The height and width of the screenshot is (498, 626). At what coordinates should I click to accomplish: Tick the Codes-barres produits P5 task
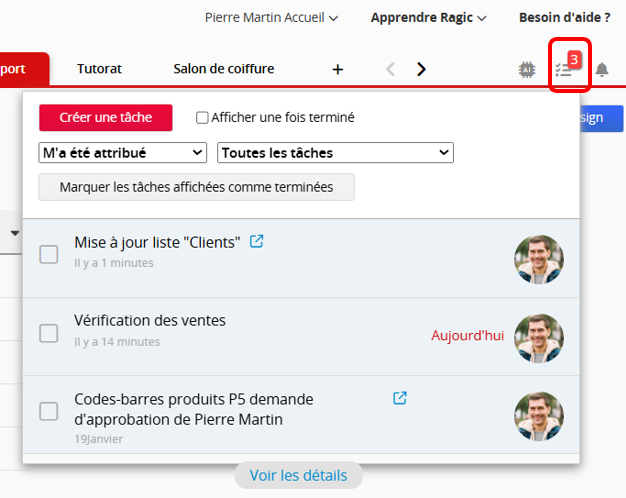pyautogui.click(x=49, y=411)
